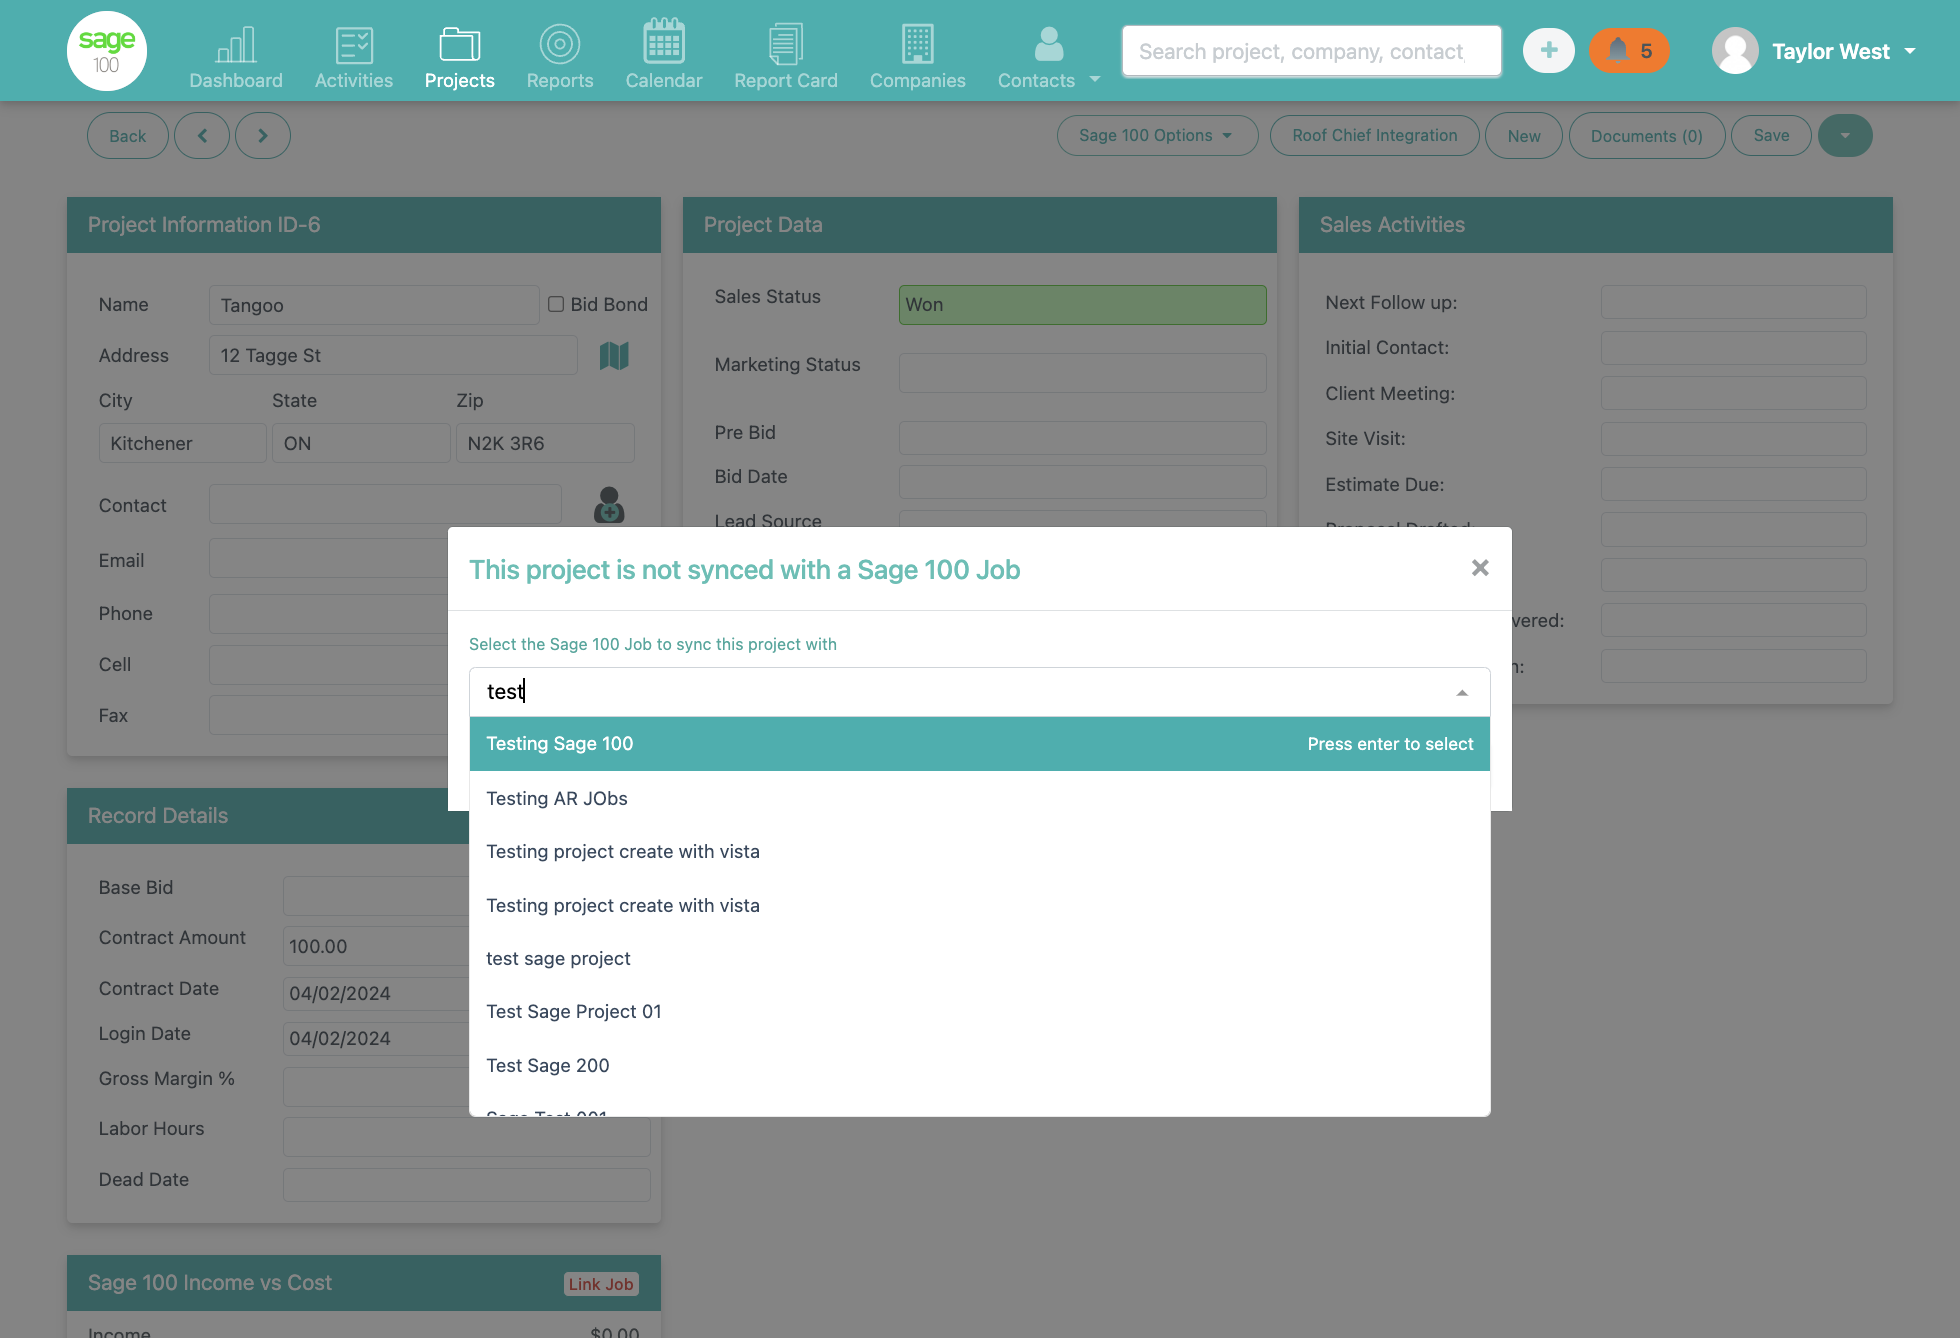The height and width of the screenshot is (1338, 1960).
Task: Click the project Name field Tangoo
Action: point(374,305)
